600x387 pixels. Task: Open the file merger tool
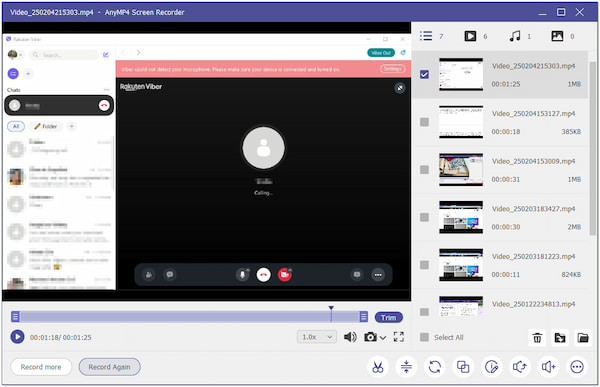pos(463,367)
